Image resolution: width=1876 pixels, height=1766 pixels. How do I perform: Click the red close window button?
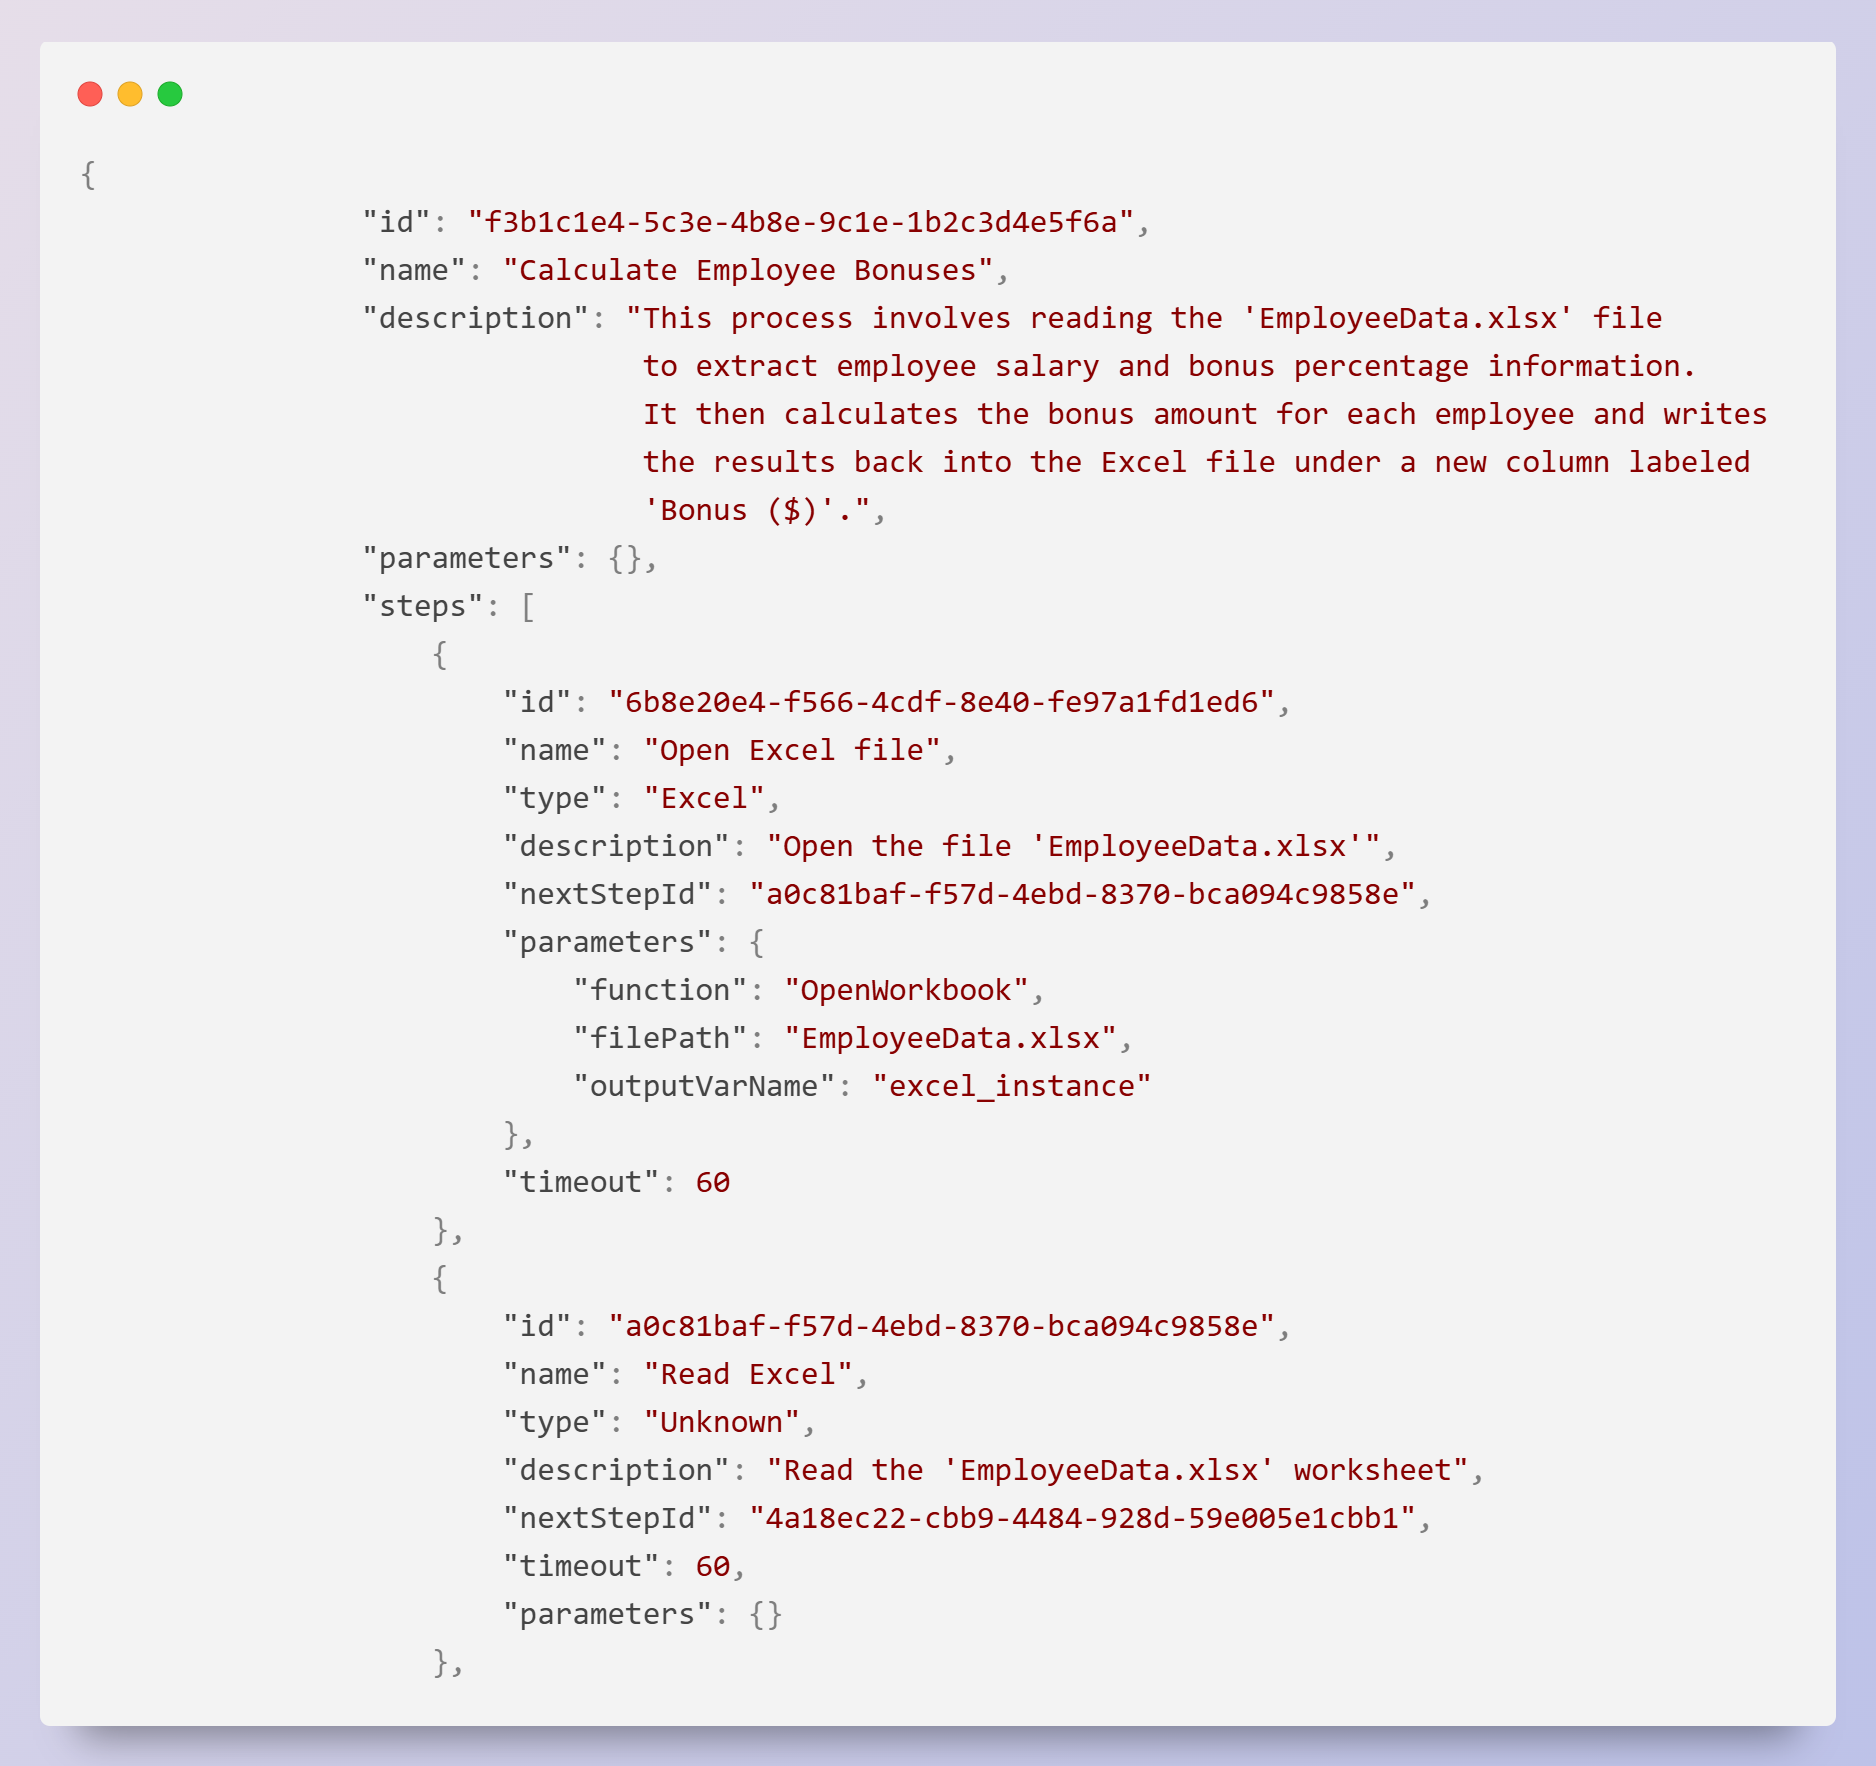point(90,94)
